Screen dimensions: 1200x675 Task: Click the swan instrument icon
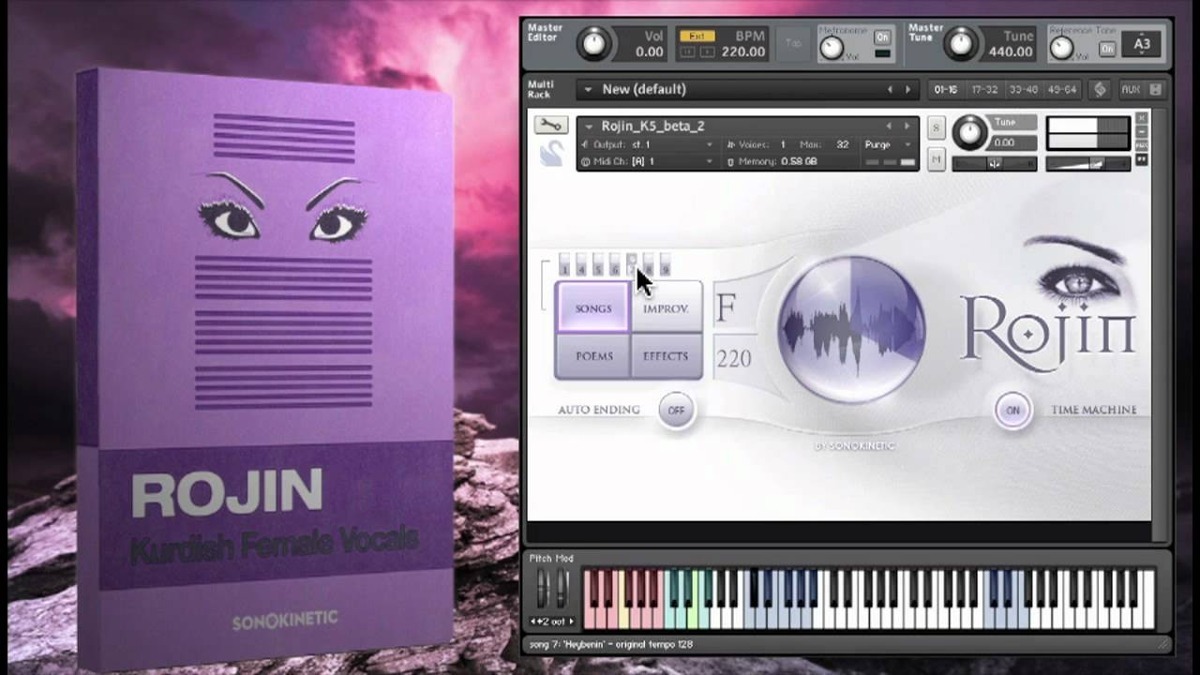pyautogui.click(x=551, y=152)
